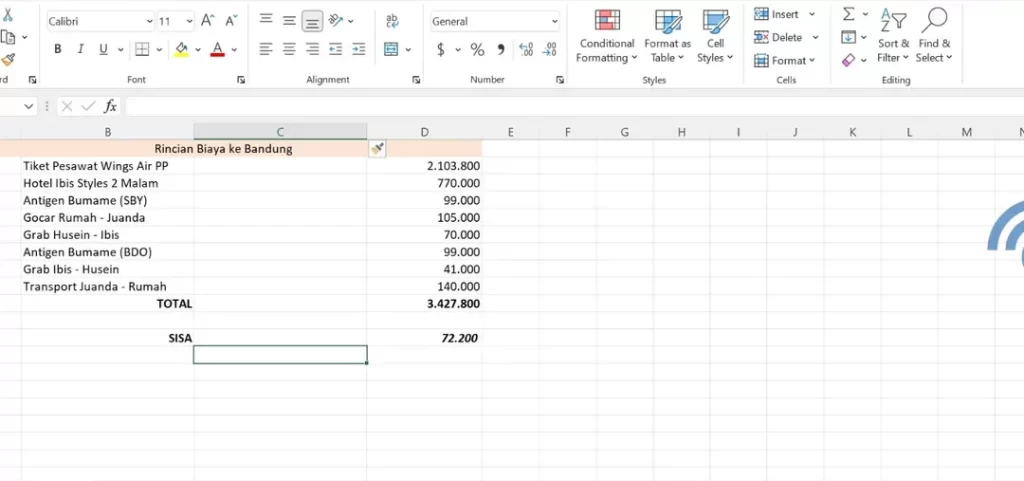
Task: Open the font size 11 box
Action: [x=176, y=22]
